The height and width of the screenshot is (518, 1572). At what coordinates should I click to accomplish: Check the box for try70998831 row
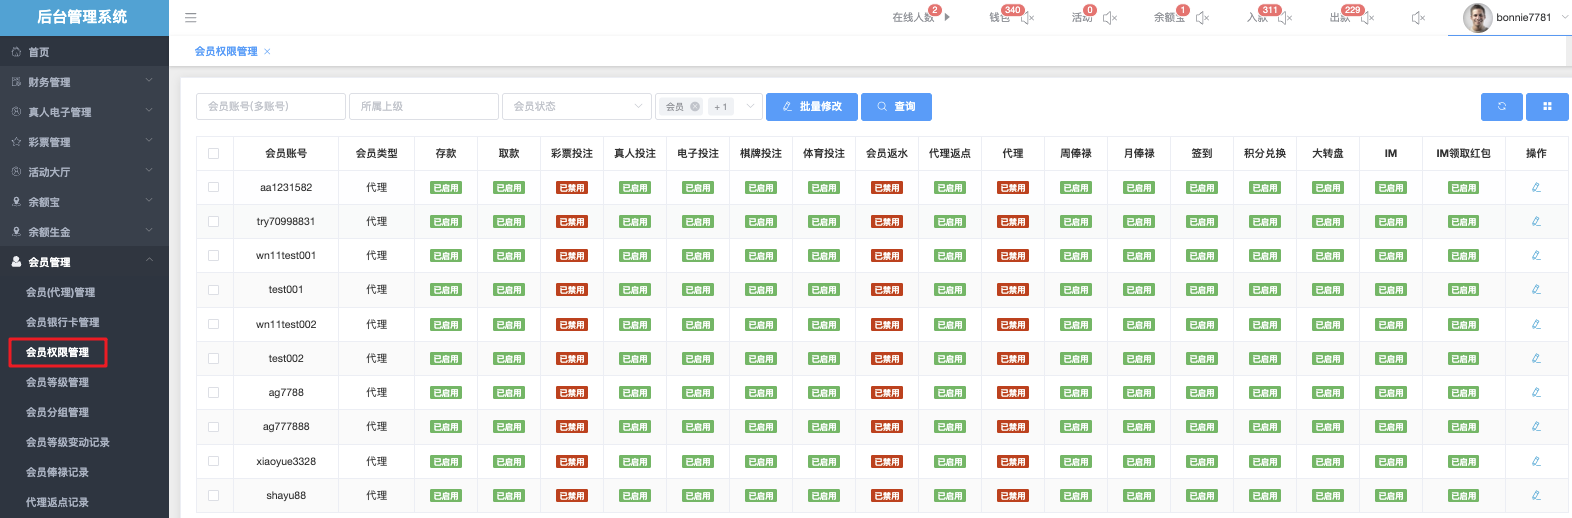click(x=213, y=221)
